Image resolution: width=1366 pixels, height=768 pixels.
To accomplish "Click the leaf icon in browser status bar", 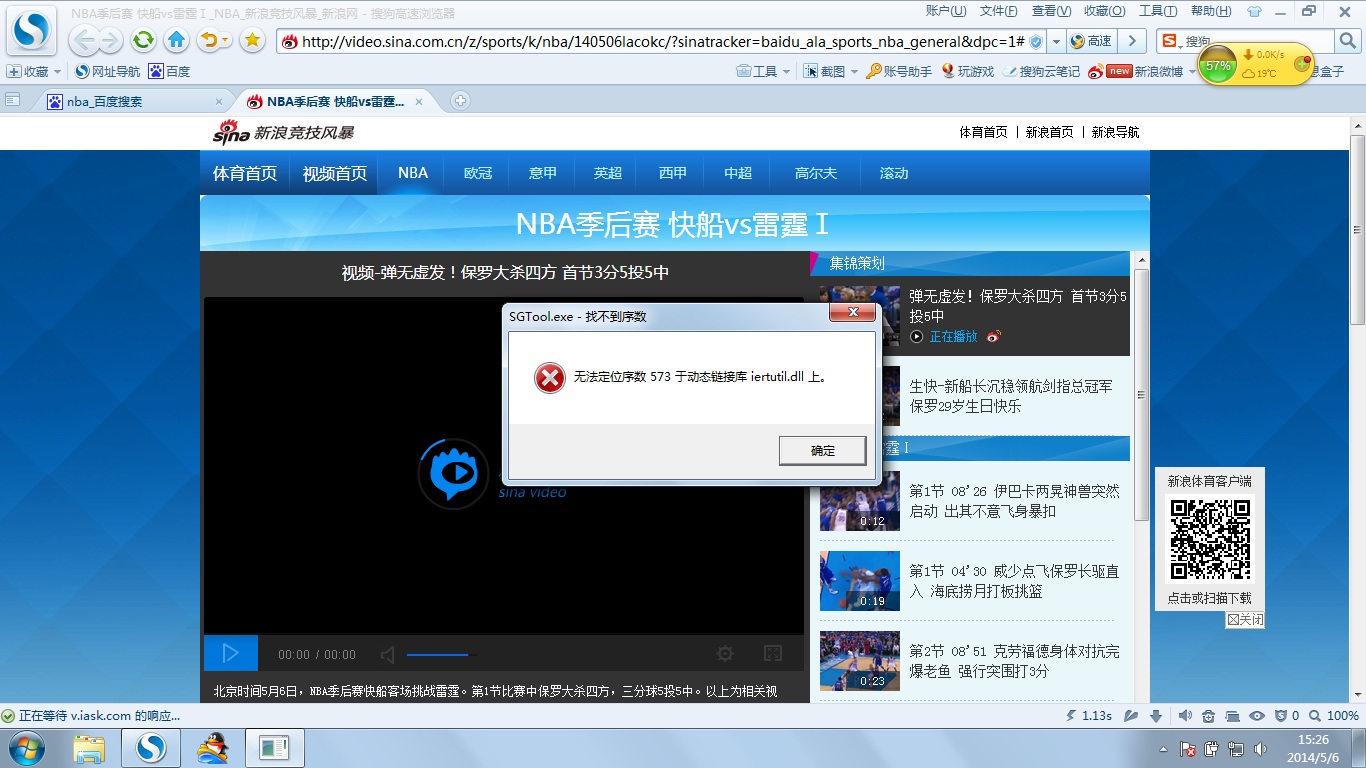I will tap(1131, 716).
